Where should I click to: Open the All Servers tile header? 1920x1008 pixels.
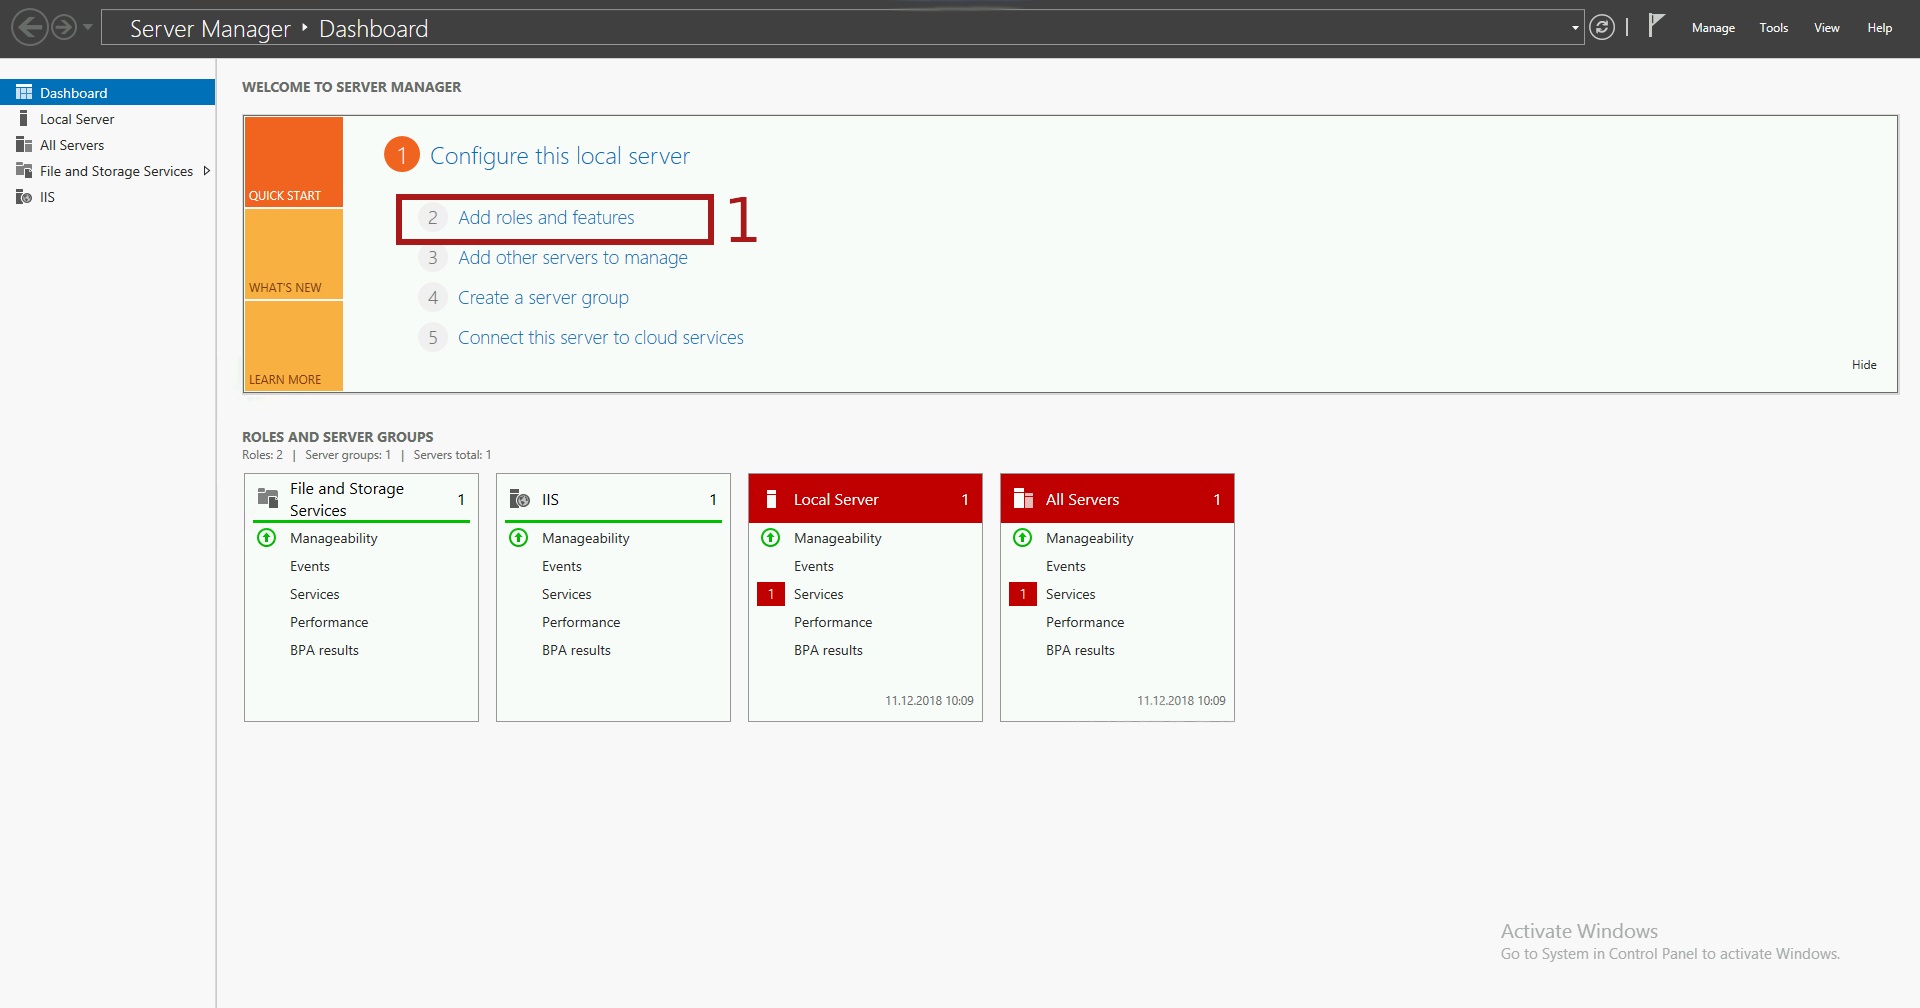tap(1117, 499)
